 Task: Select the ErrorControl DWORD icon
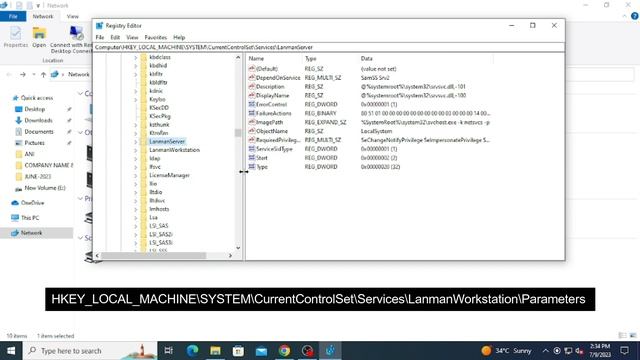pos(252,104)
